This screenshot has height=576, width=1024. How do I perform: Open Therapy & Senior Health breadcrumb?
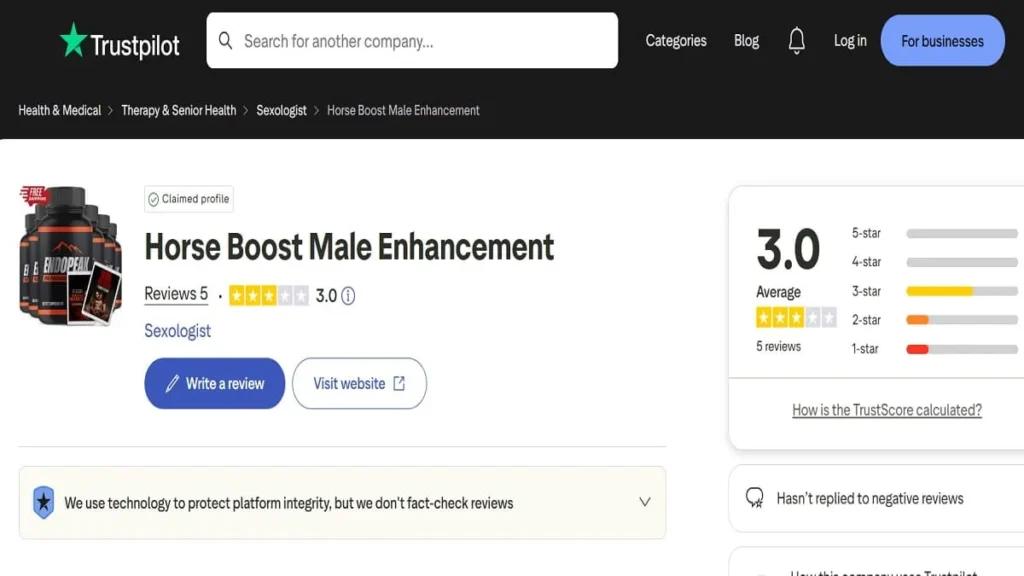pyautogui.click(x=178, y=110)
